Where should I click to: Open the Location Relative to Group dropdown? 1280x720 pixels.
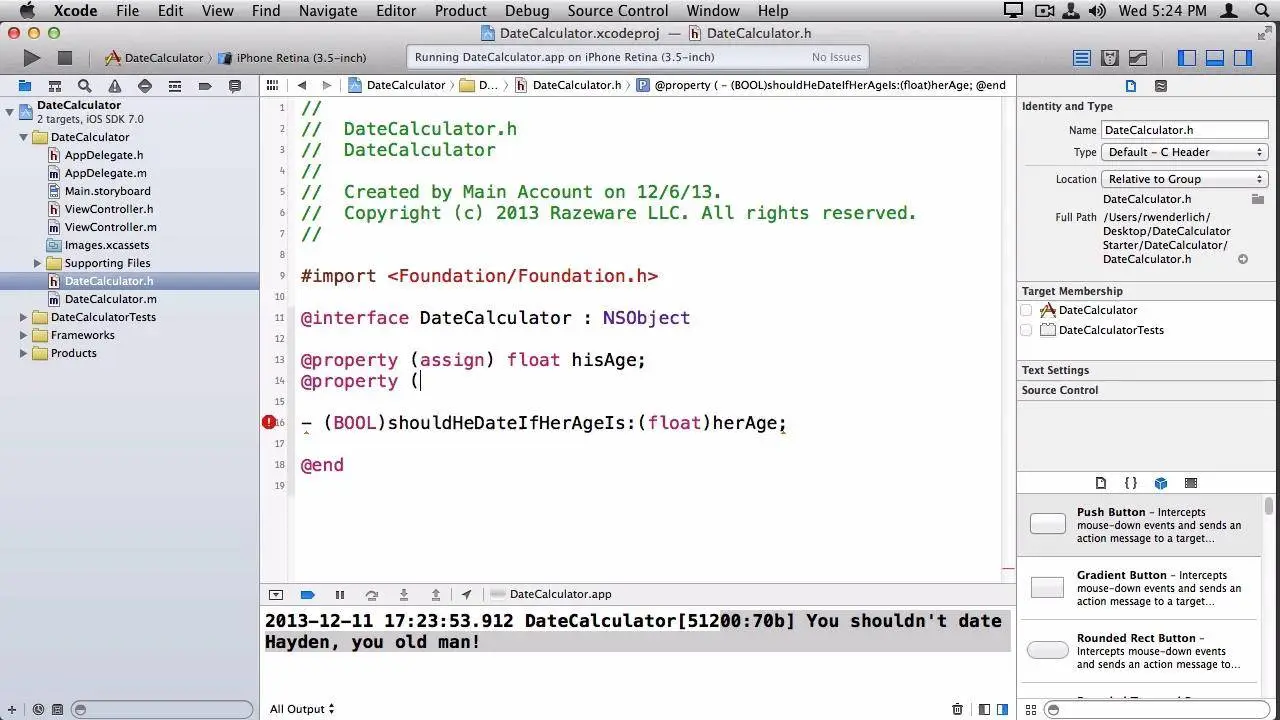tap(1185, 179)
